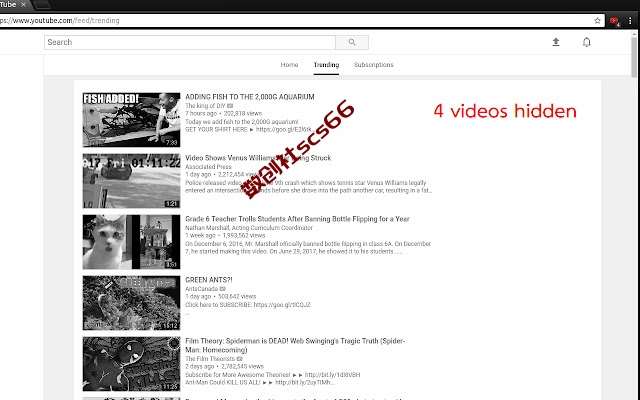640x400 pixels.
Task: Follow the goo.gl shirt link in description
Action: pos(284,129)
